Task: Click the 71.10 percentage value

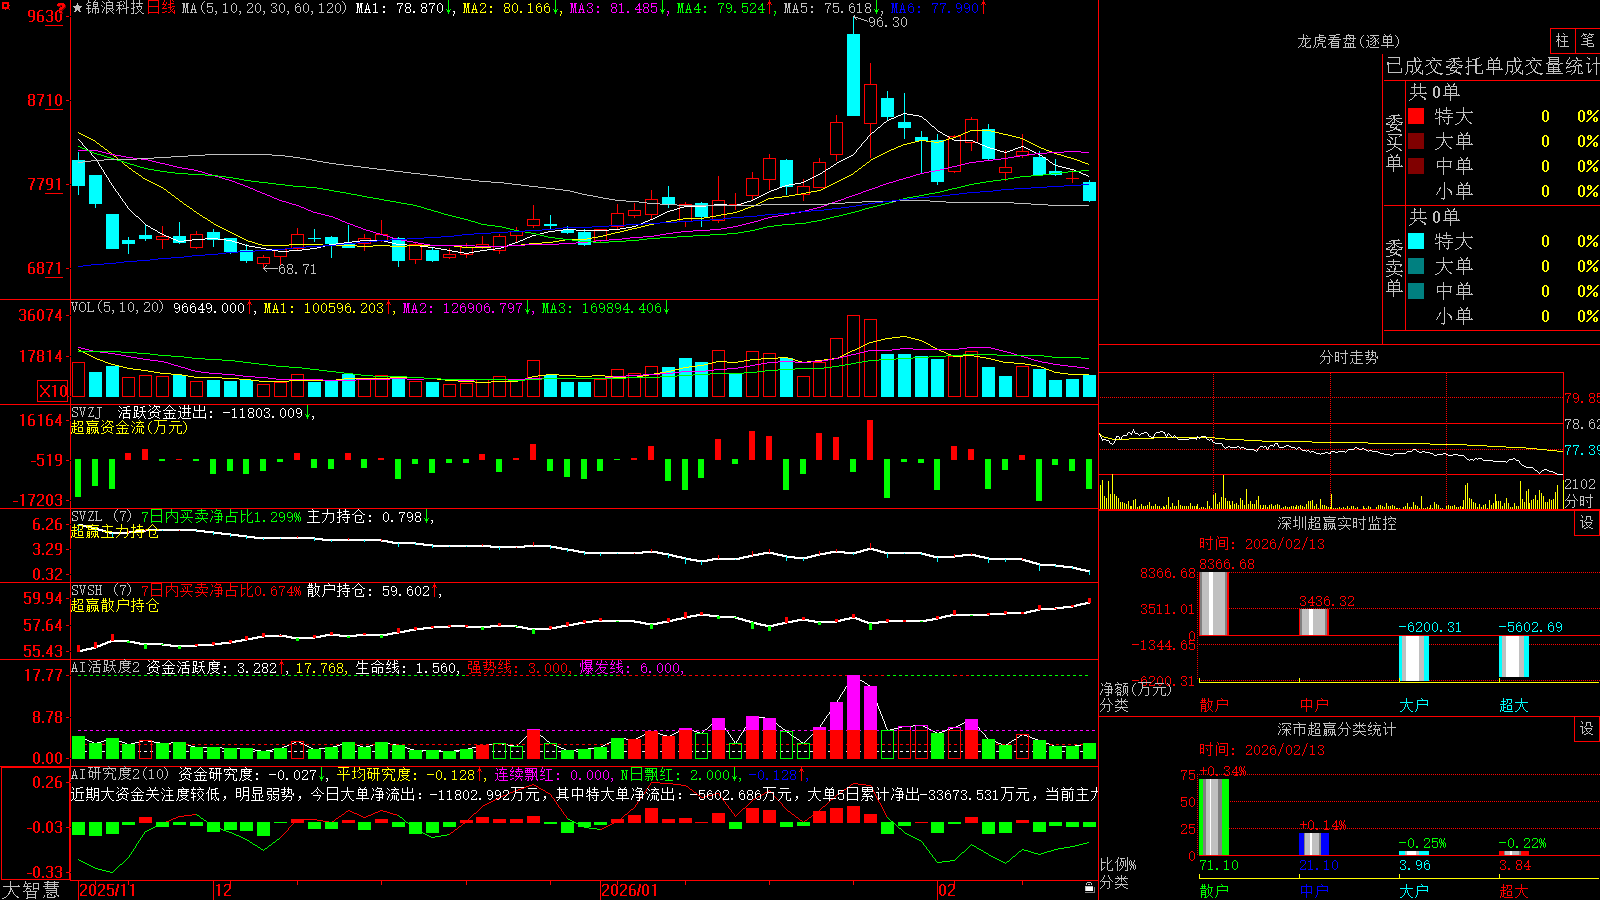Action: (x=1219, y=865)
